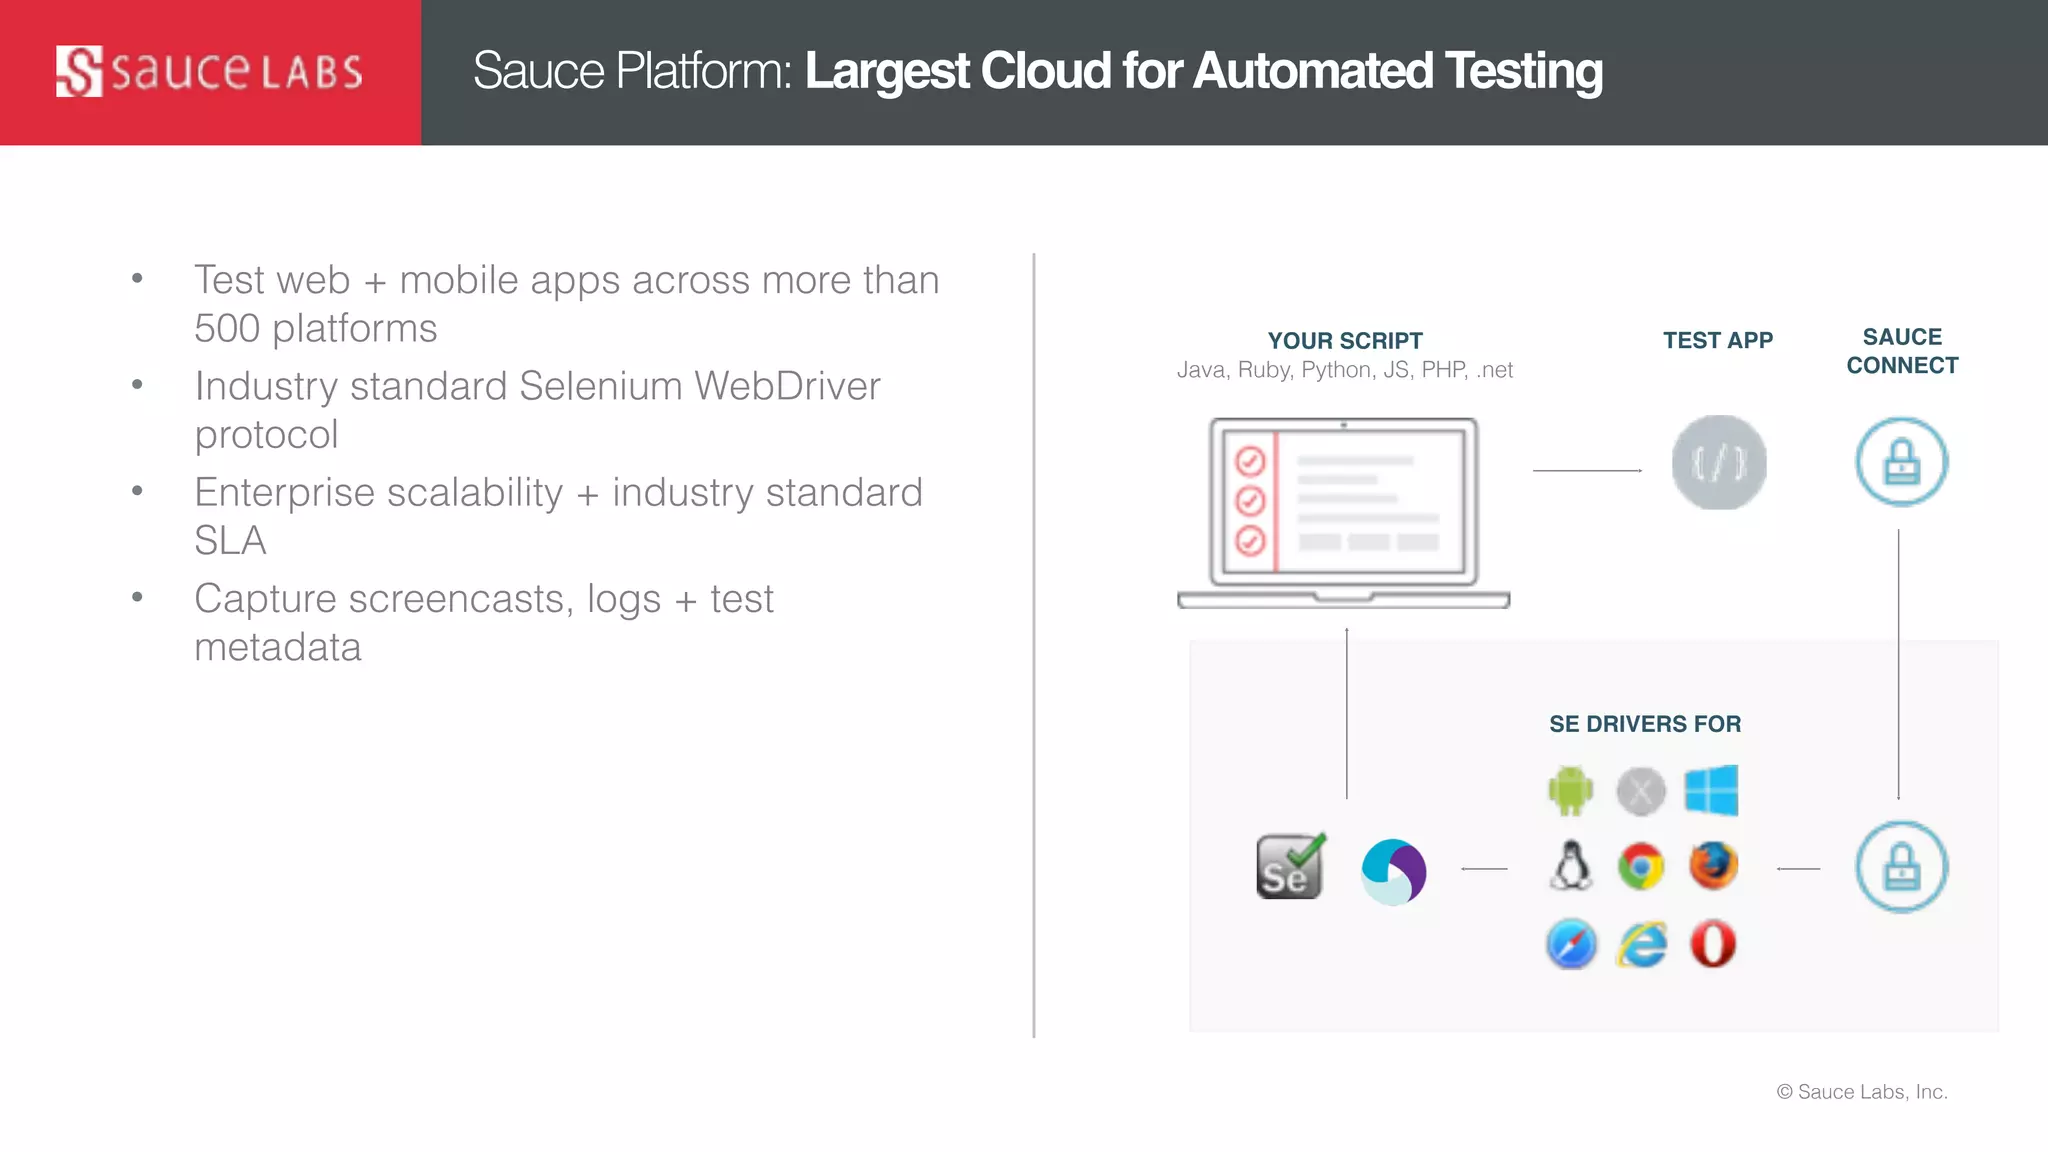This screenshot has height=1152, width=2048.
Task: Click the laptop script illustration
Action: 1344,513
